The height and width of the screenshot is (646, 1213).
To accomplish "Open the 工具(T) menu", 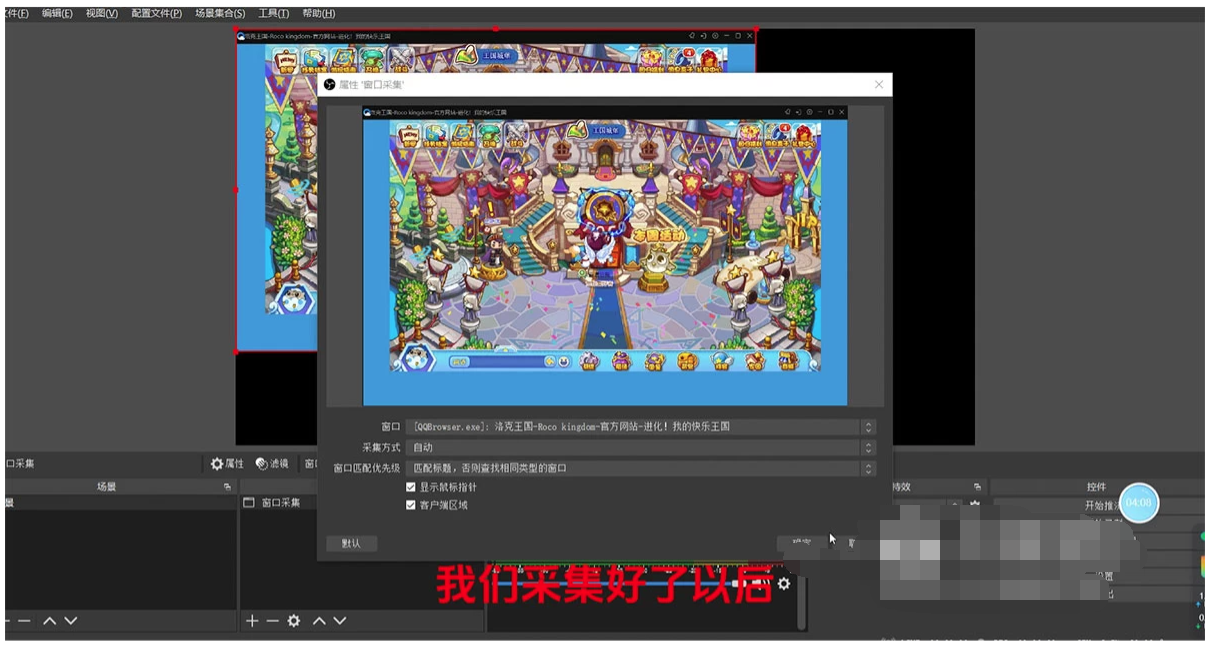I will point(274,14).
